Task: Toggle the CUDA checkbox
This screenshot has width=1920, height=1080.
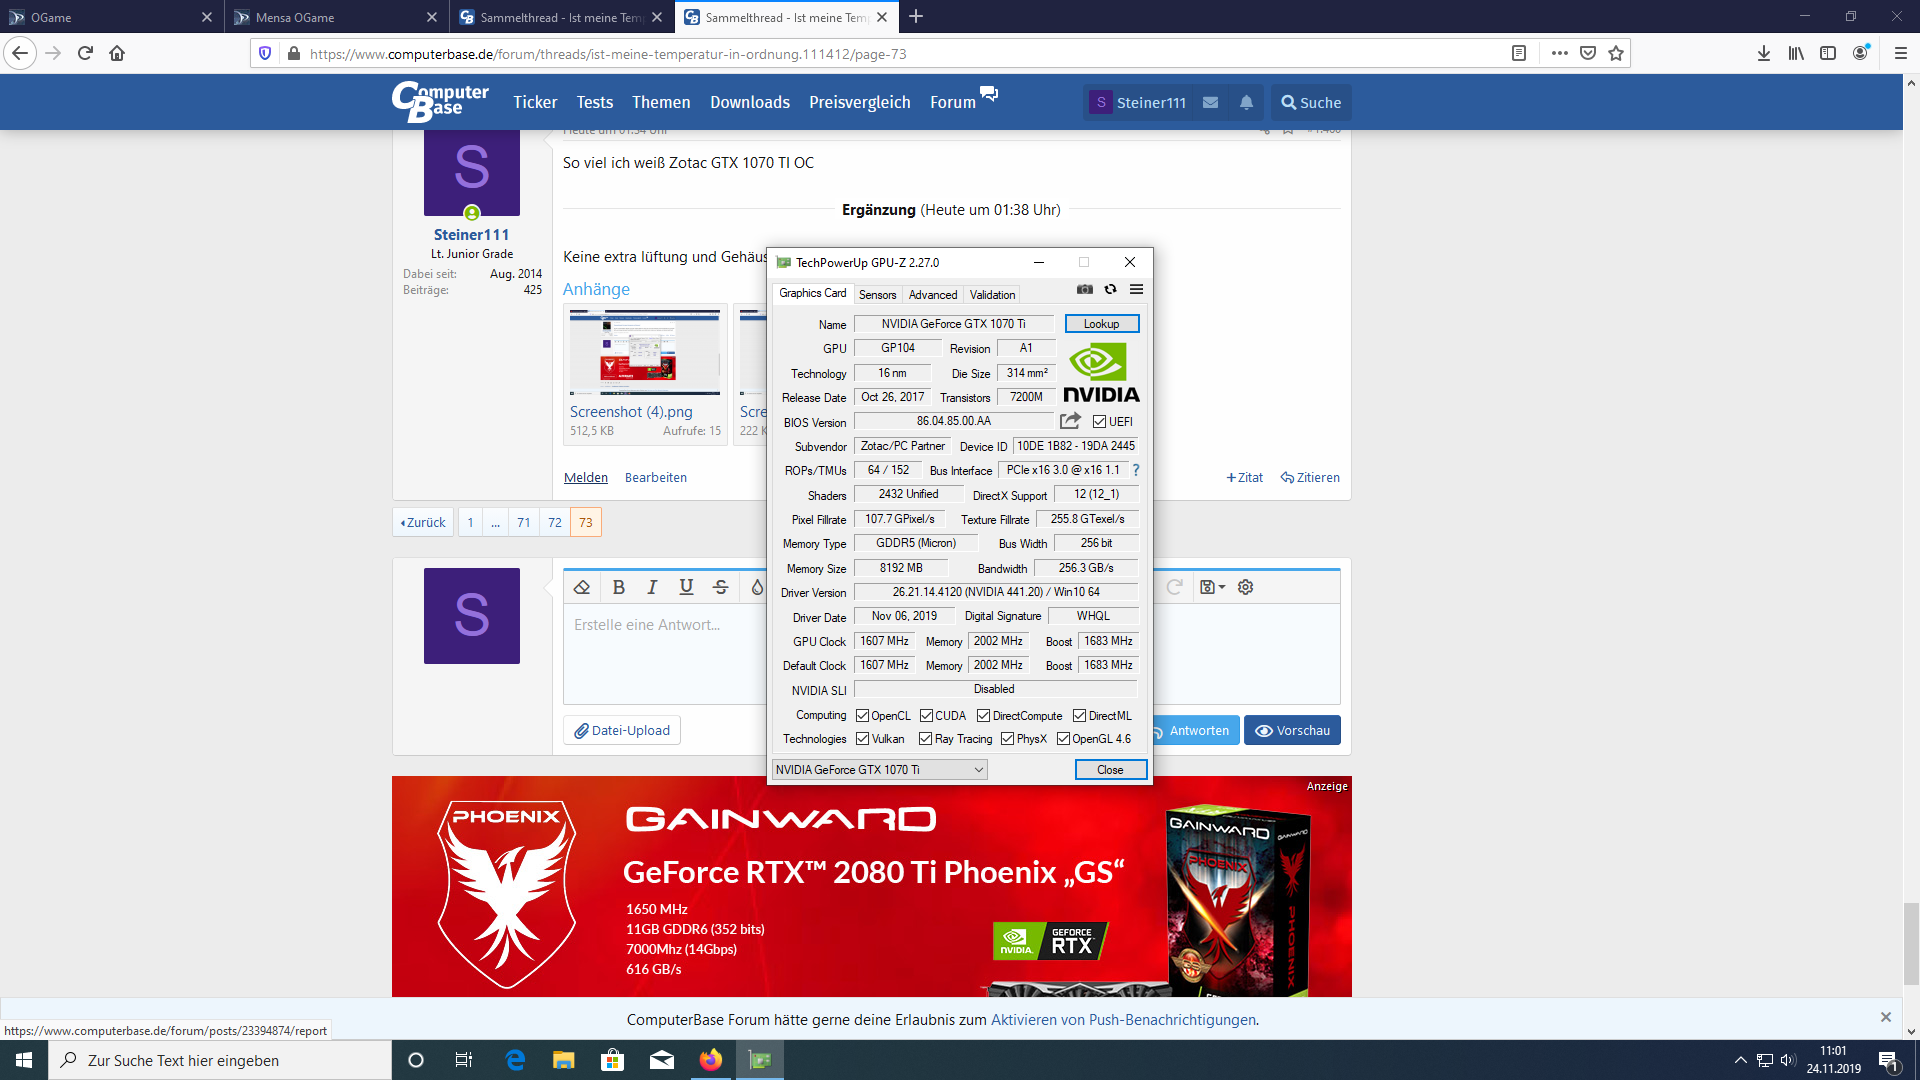Action: pyautogui.click(x=926, y=716)
